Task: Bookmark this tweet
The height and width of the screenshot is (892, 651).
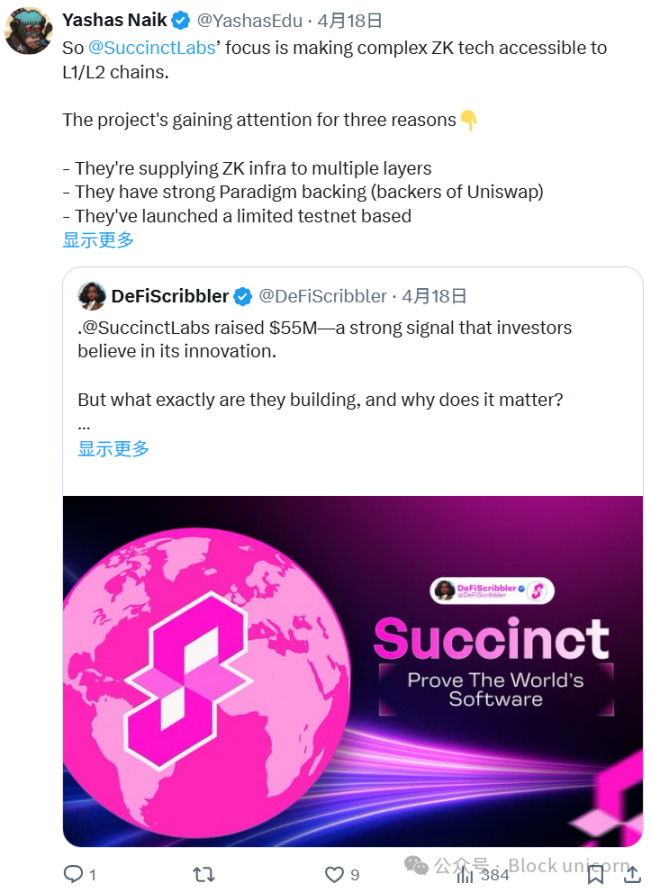Action: click(595, 874)
